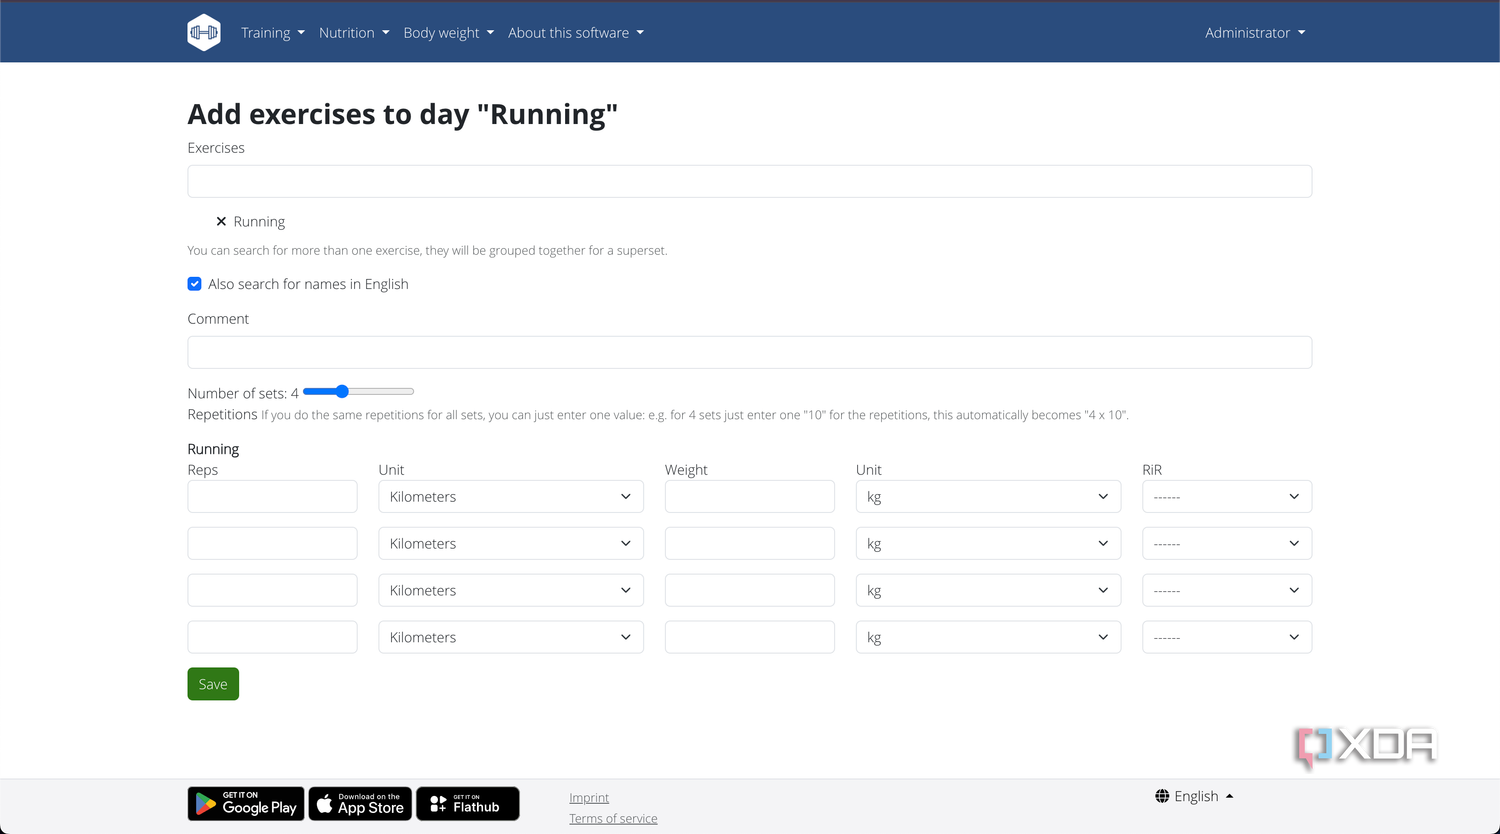Click the second row Weight input

pos(750,544)
